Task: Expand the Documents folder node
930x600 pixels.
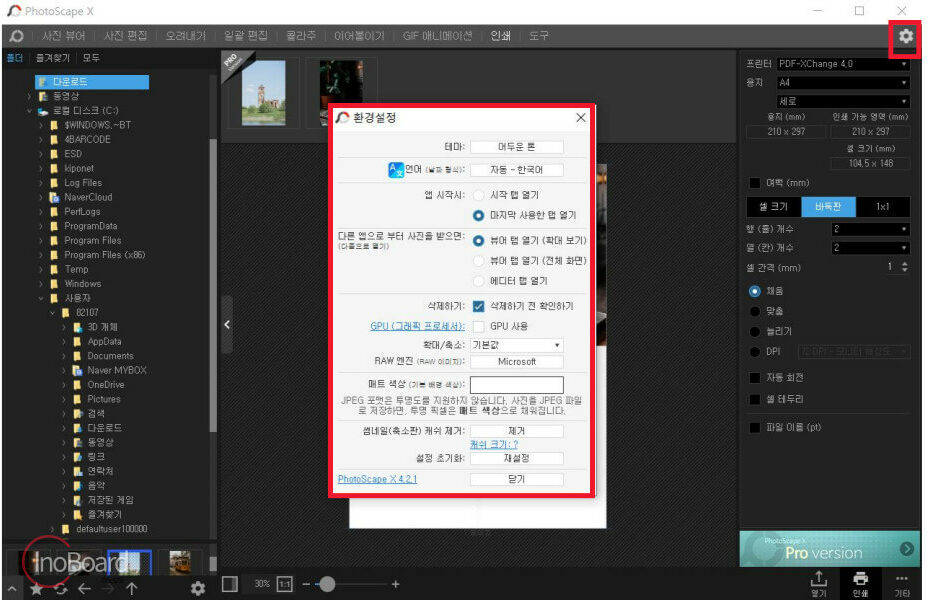Action: [64, 356]
